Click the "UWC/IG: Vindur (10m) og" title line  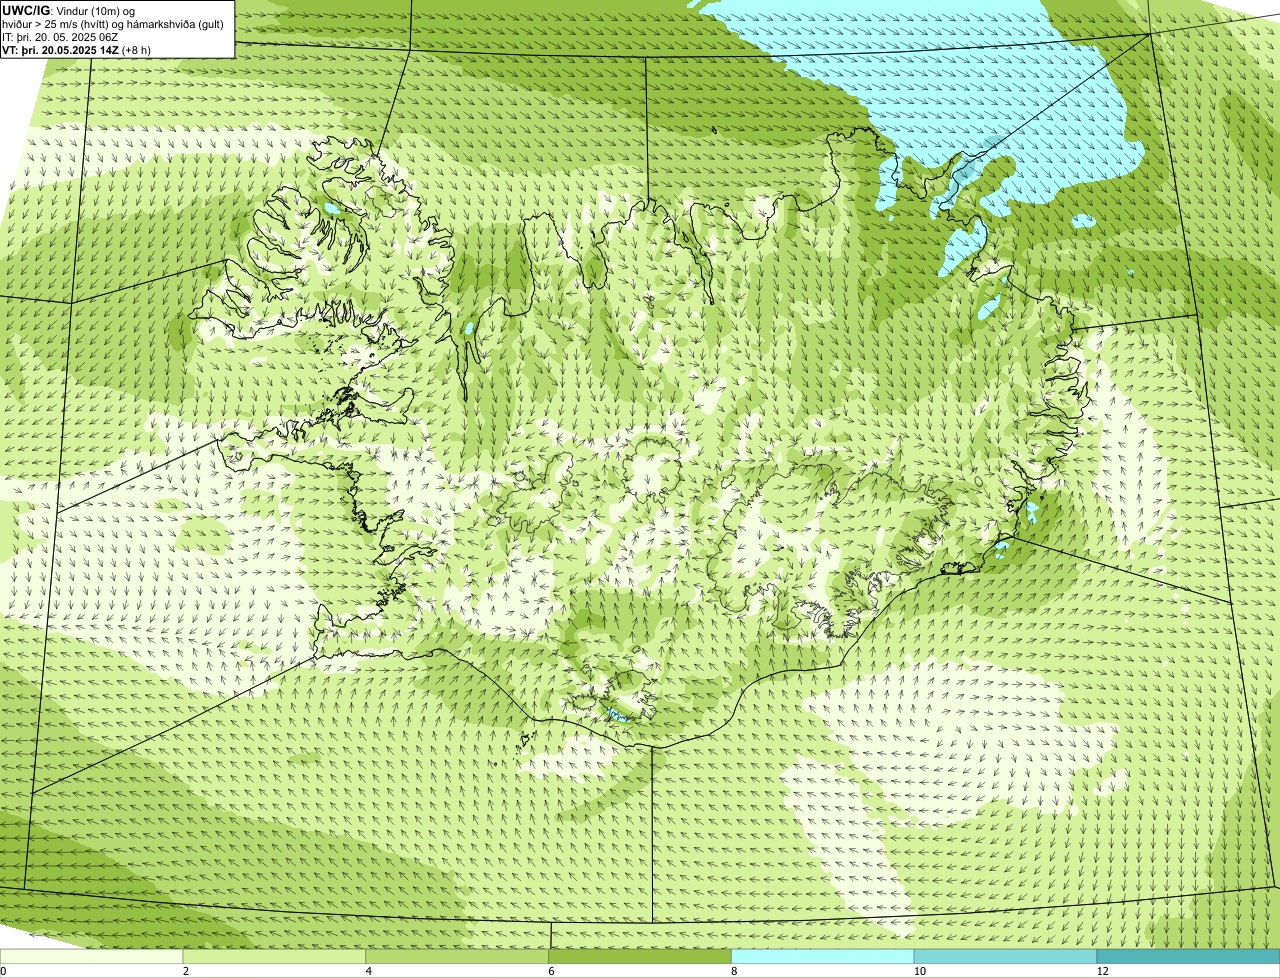click(x=70, y=10)
